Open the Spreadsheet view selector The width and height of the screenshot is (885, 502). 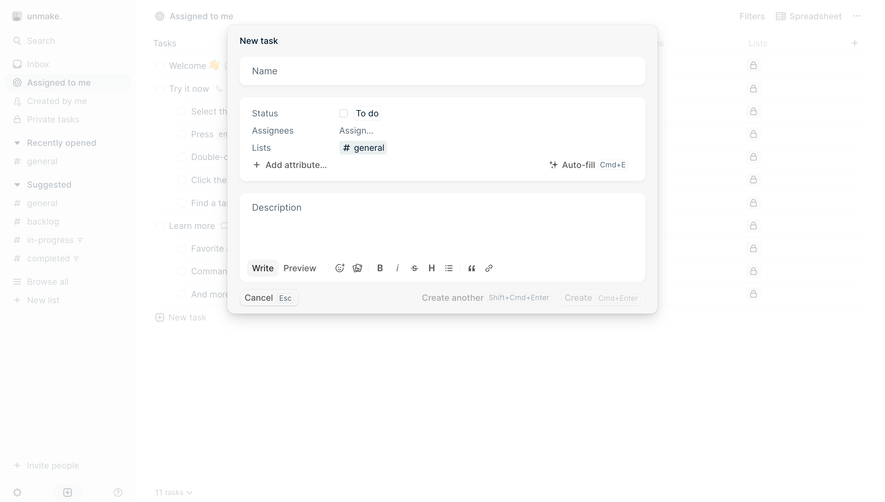point(809,16)
